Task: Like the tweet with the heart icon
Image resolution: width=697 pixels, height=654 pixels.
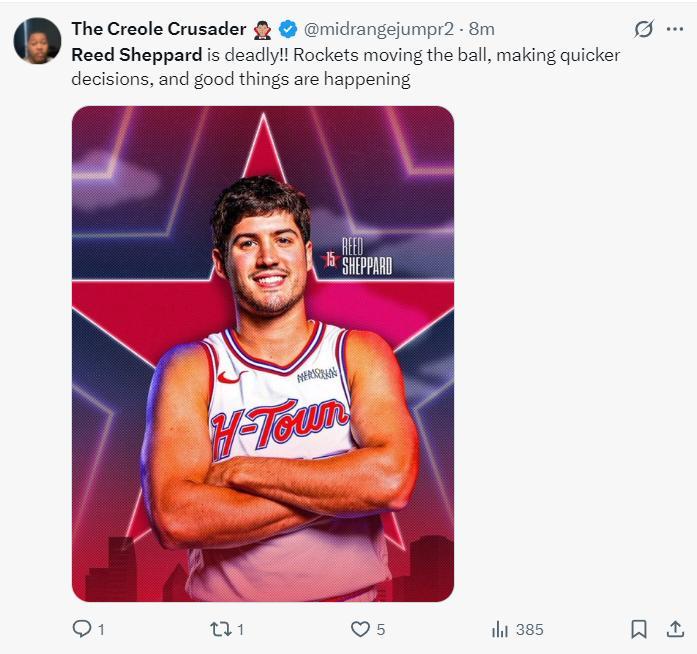Action: point(359,629)
